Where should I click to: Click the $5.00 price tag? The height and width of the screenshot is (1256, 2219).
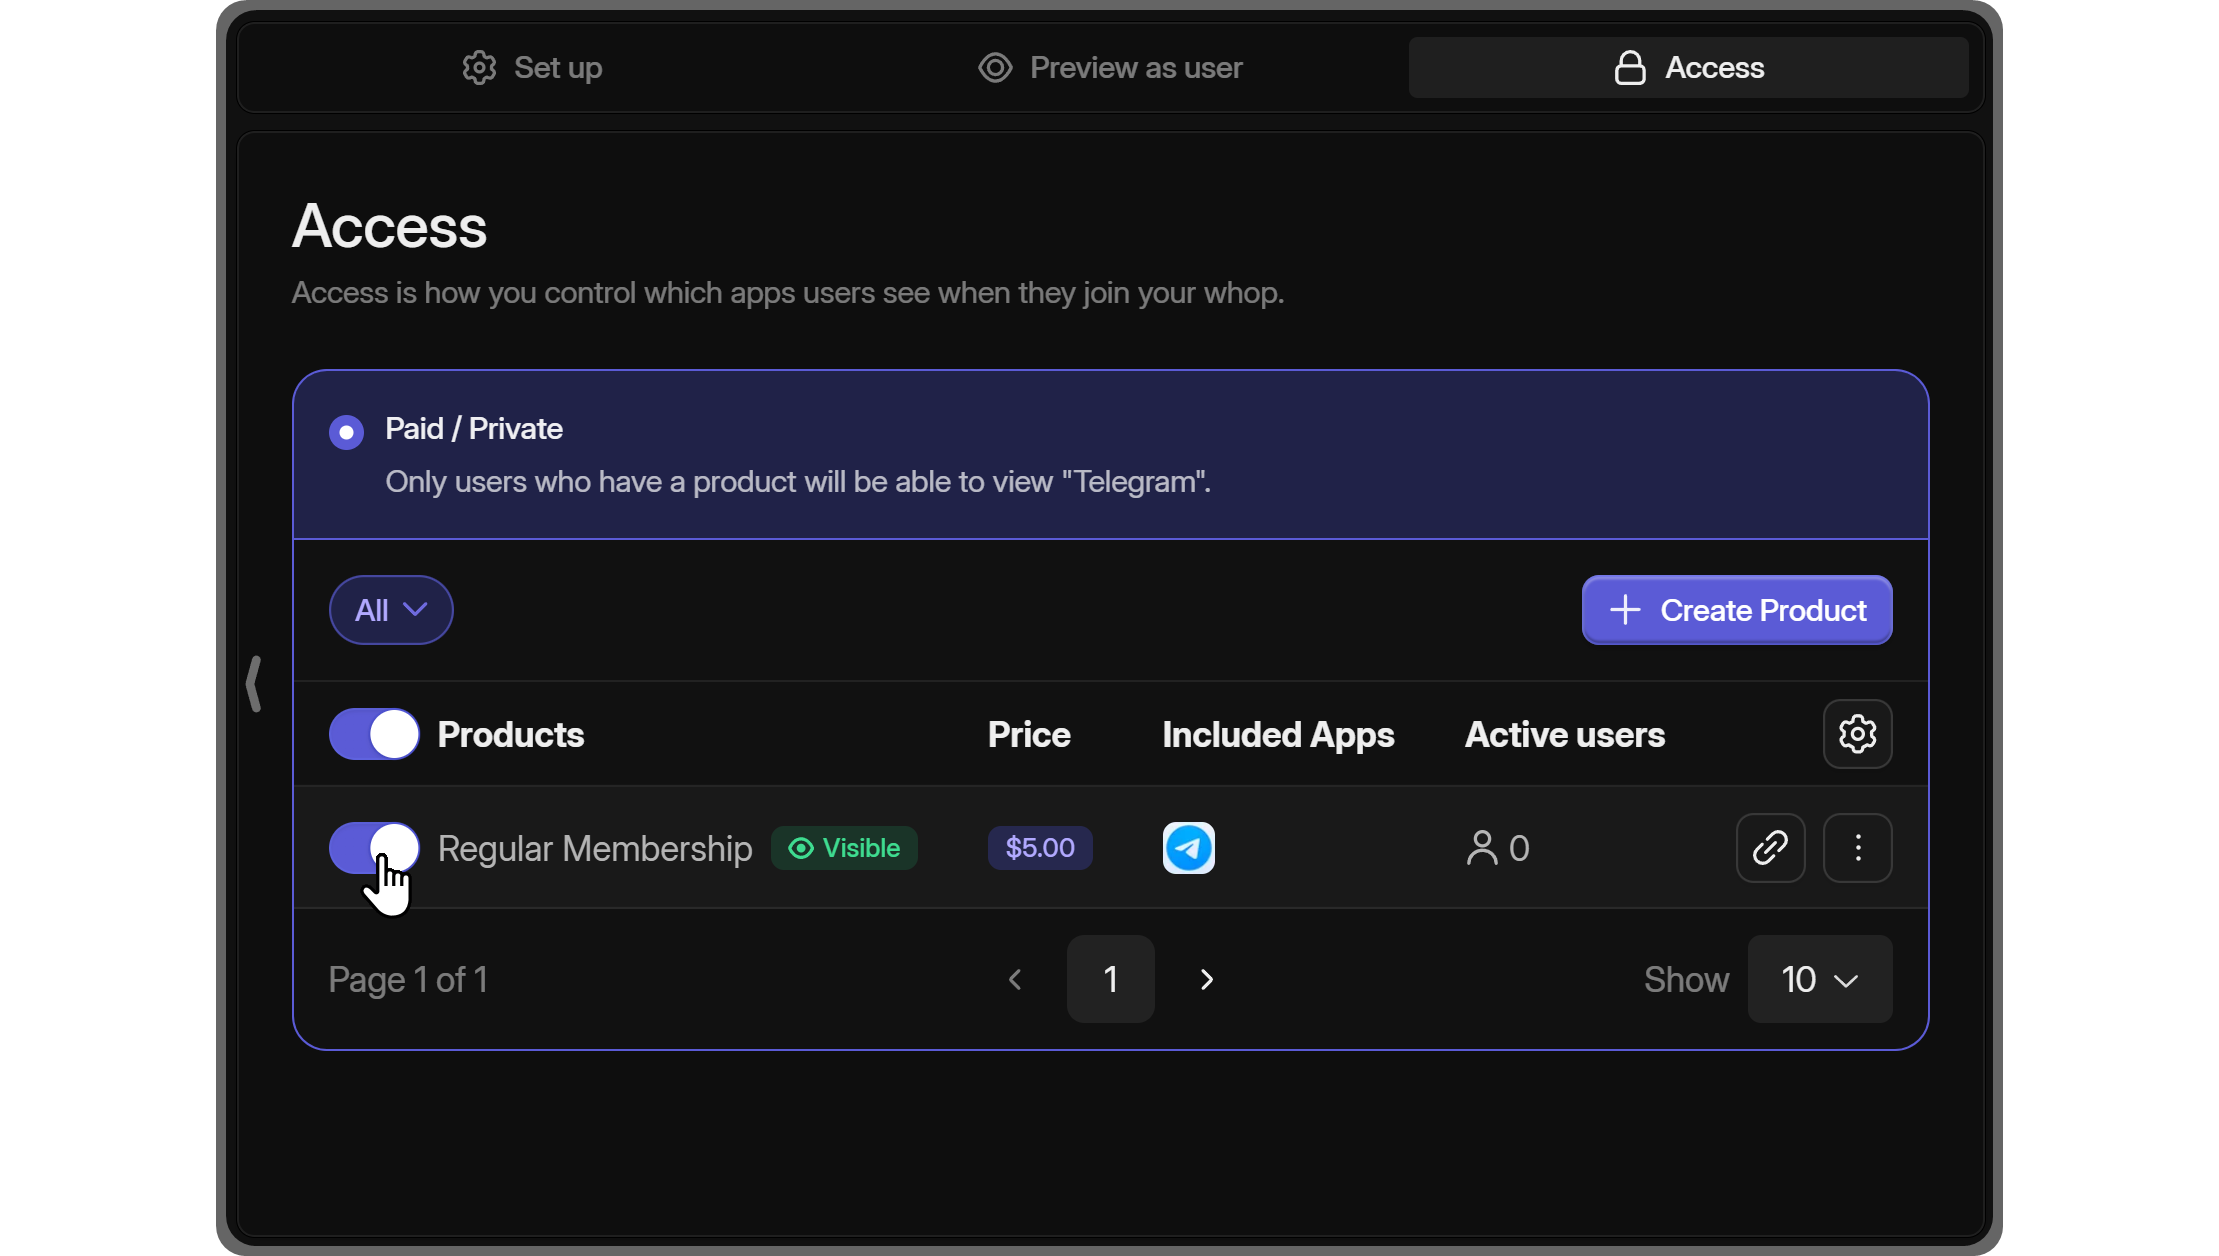[1040, 848]
